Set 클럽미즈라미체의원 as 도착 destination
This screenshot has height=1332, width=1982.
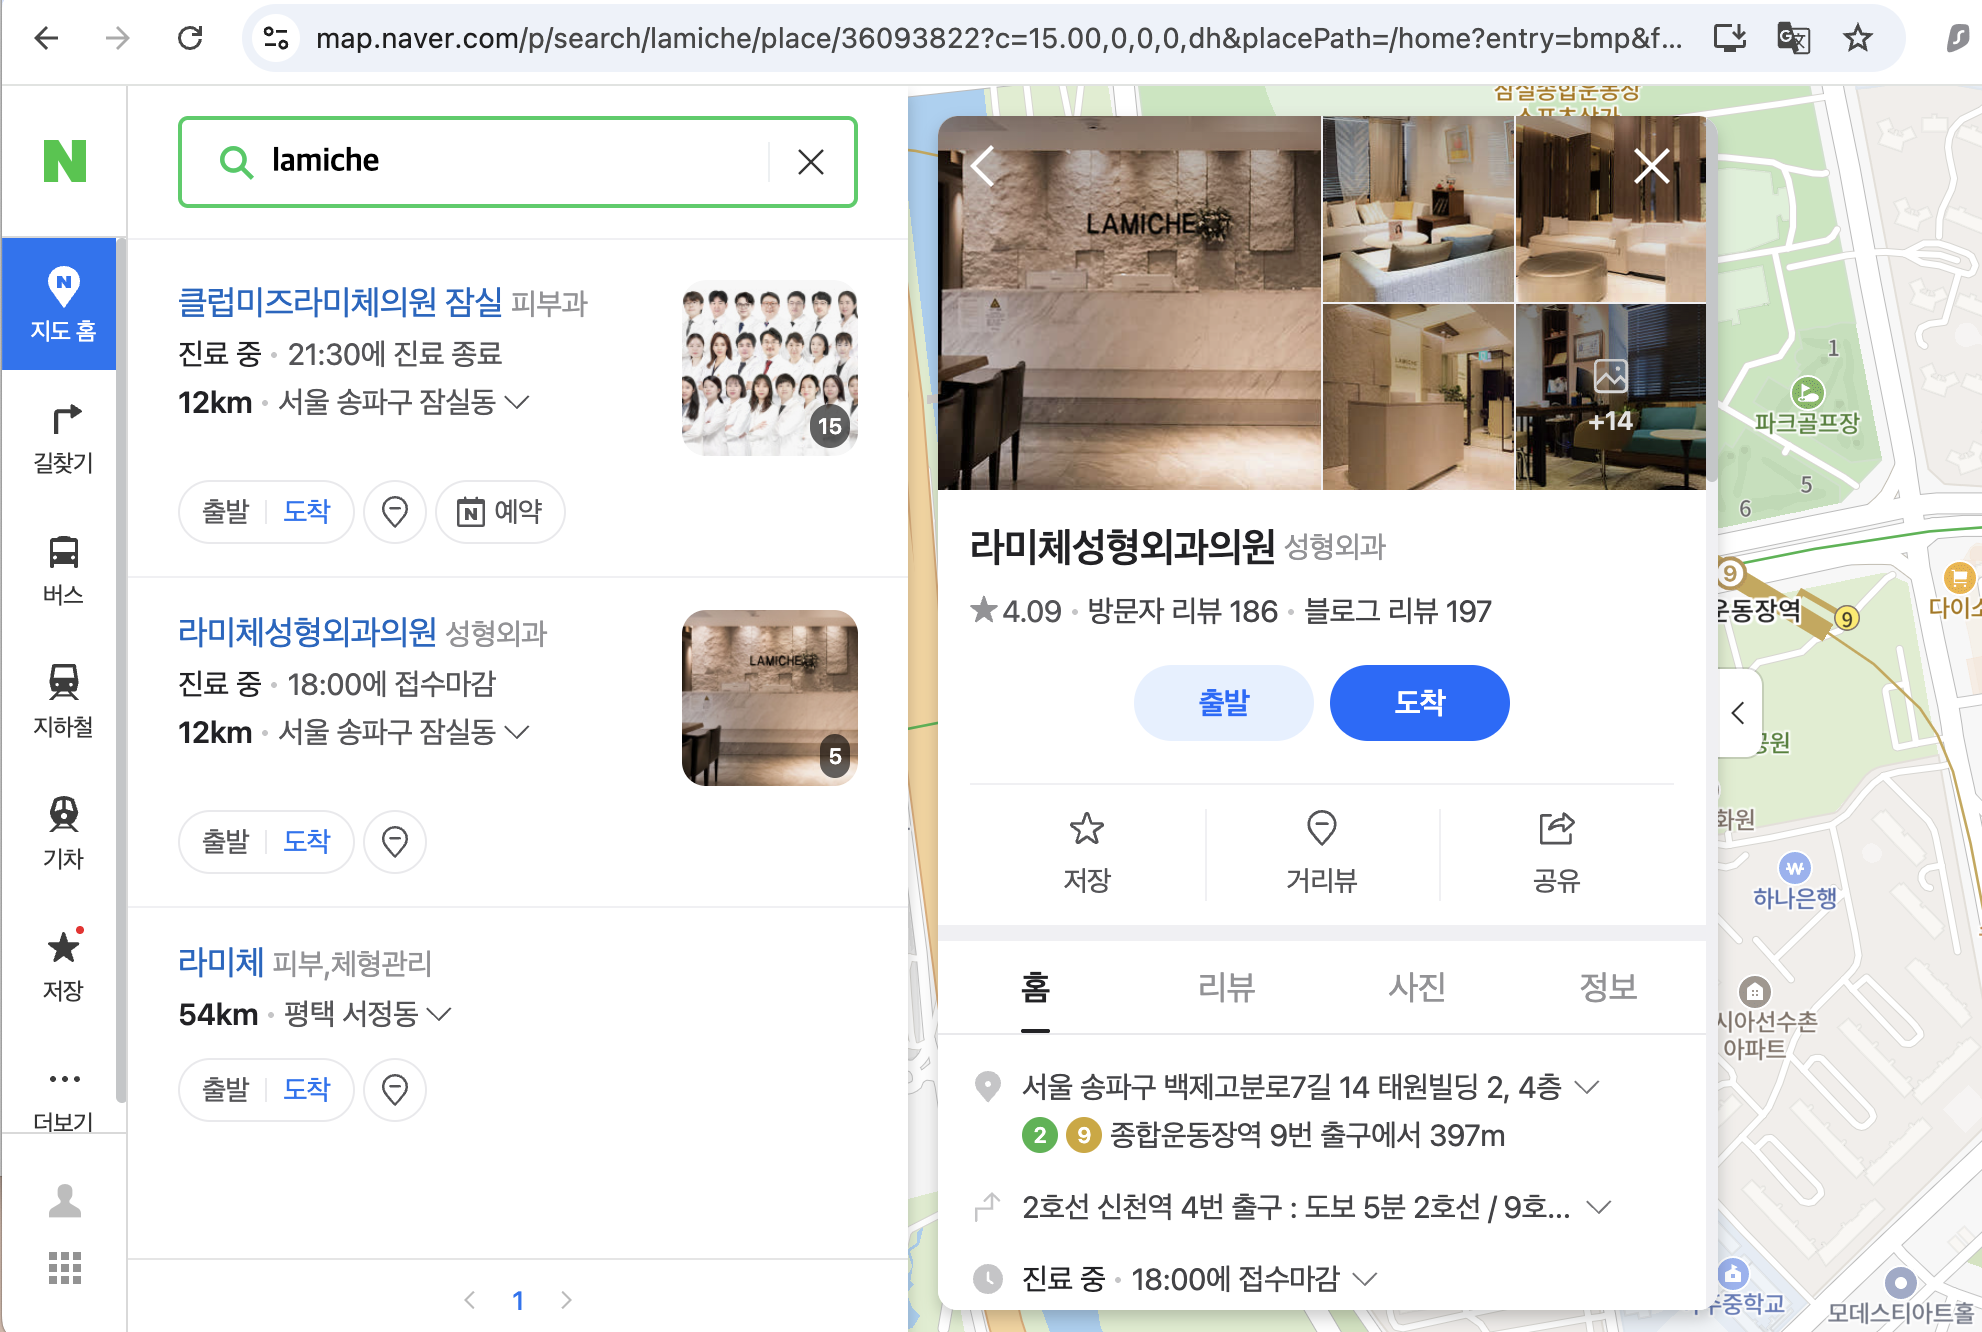click(x=306, y=512)
